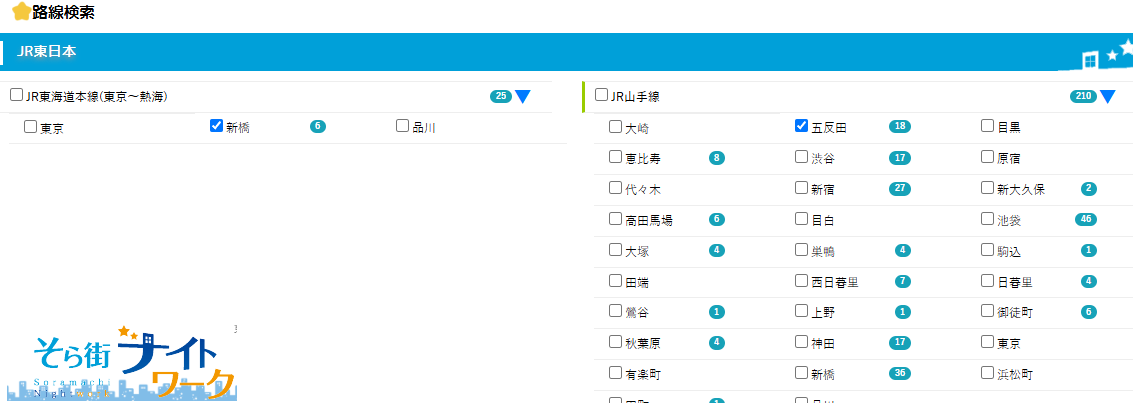The image size is (1133, 403).
Task: Click the 25 count badge on JR東海道本線
Action: coord(501,96)
